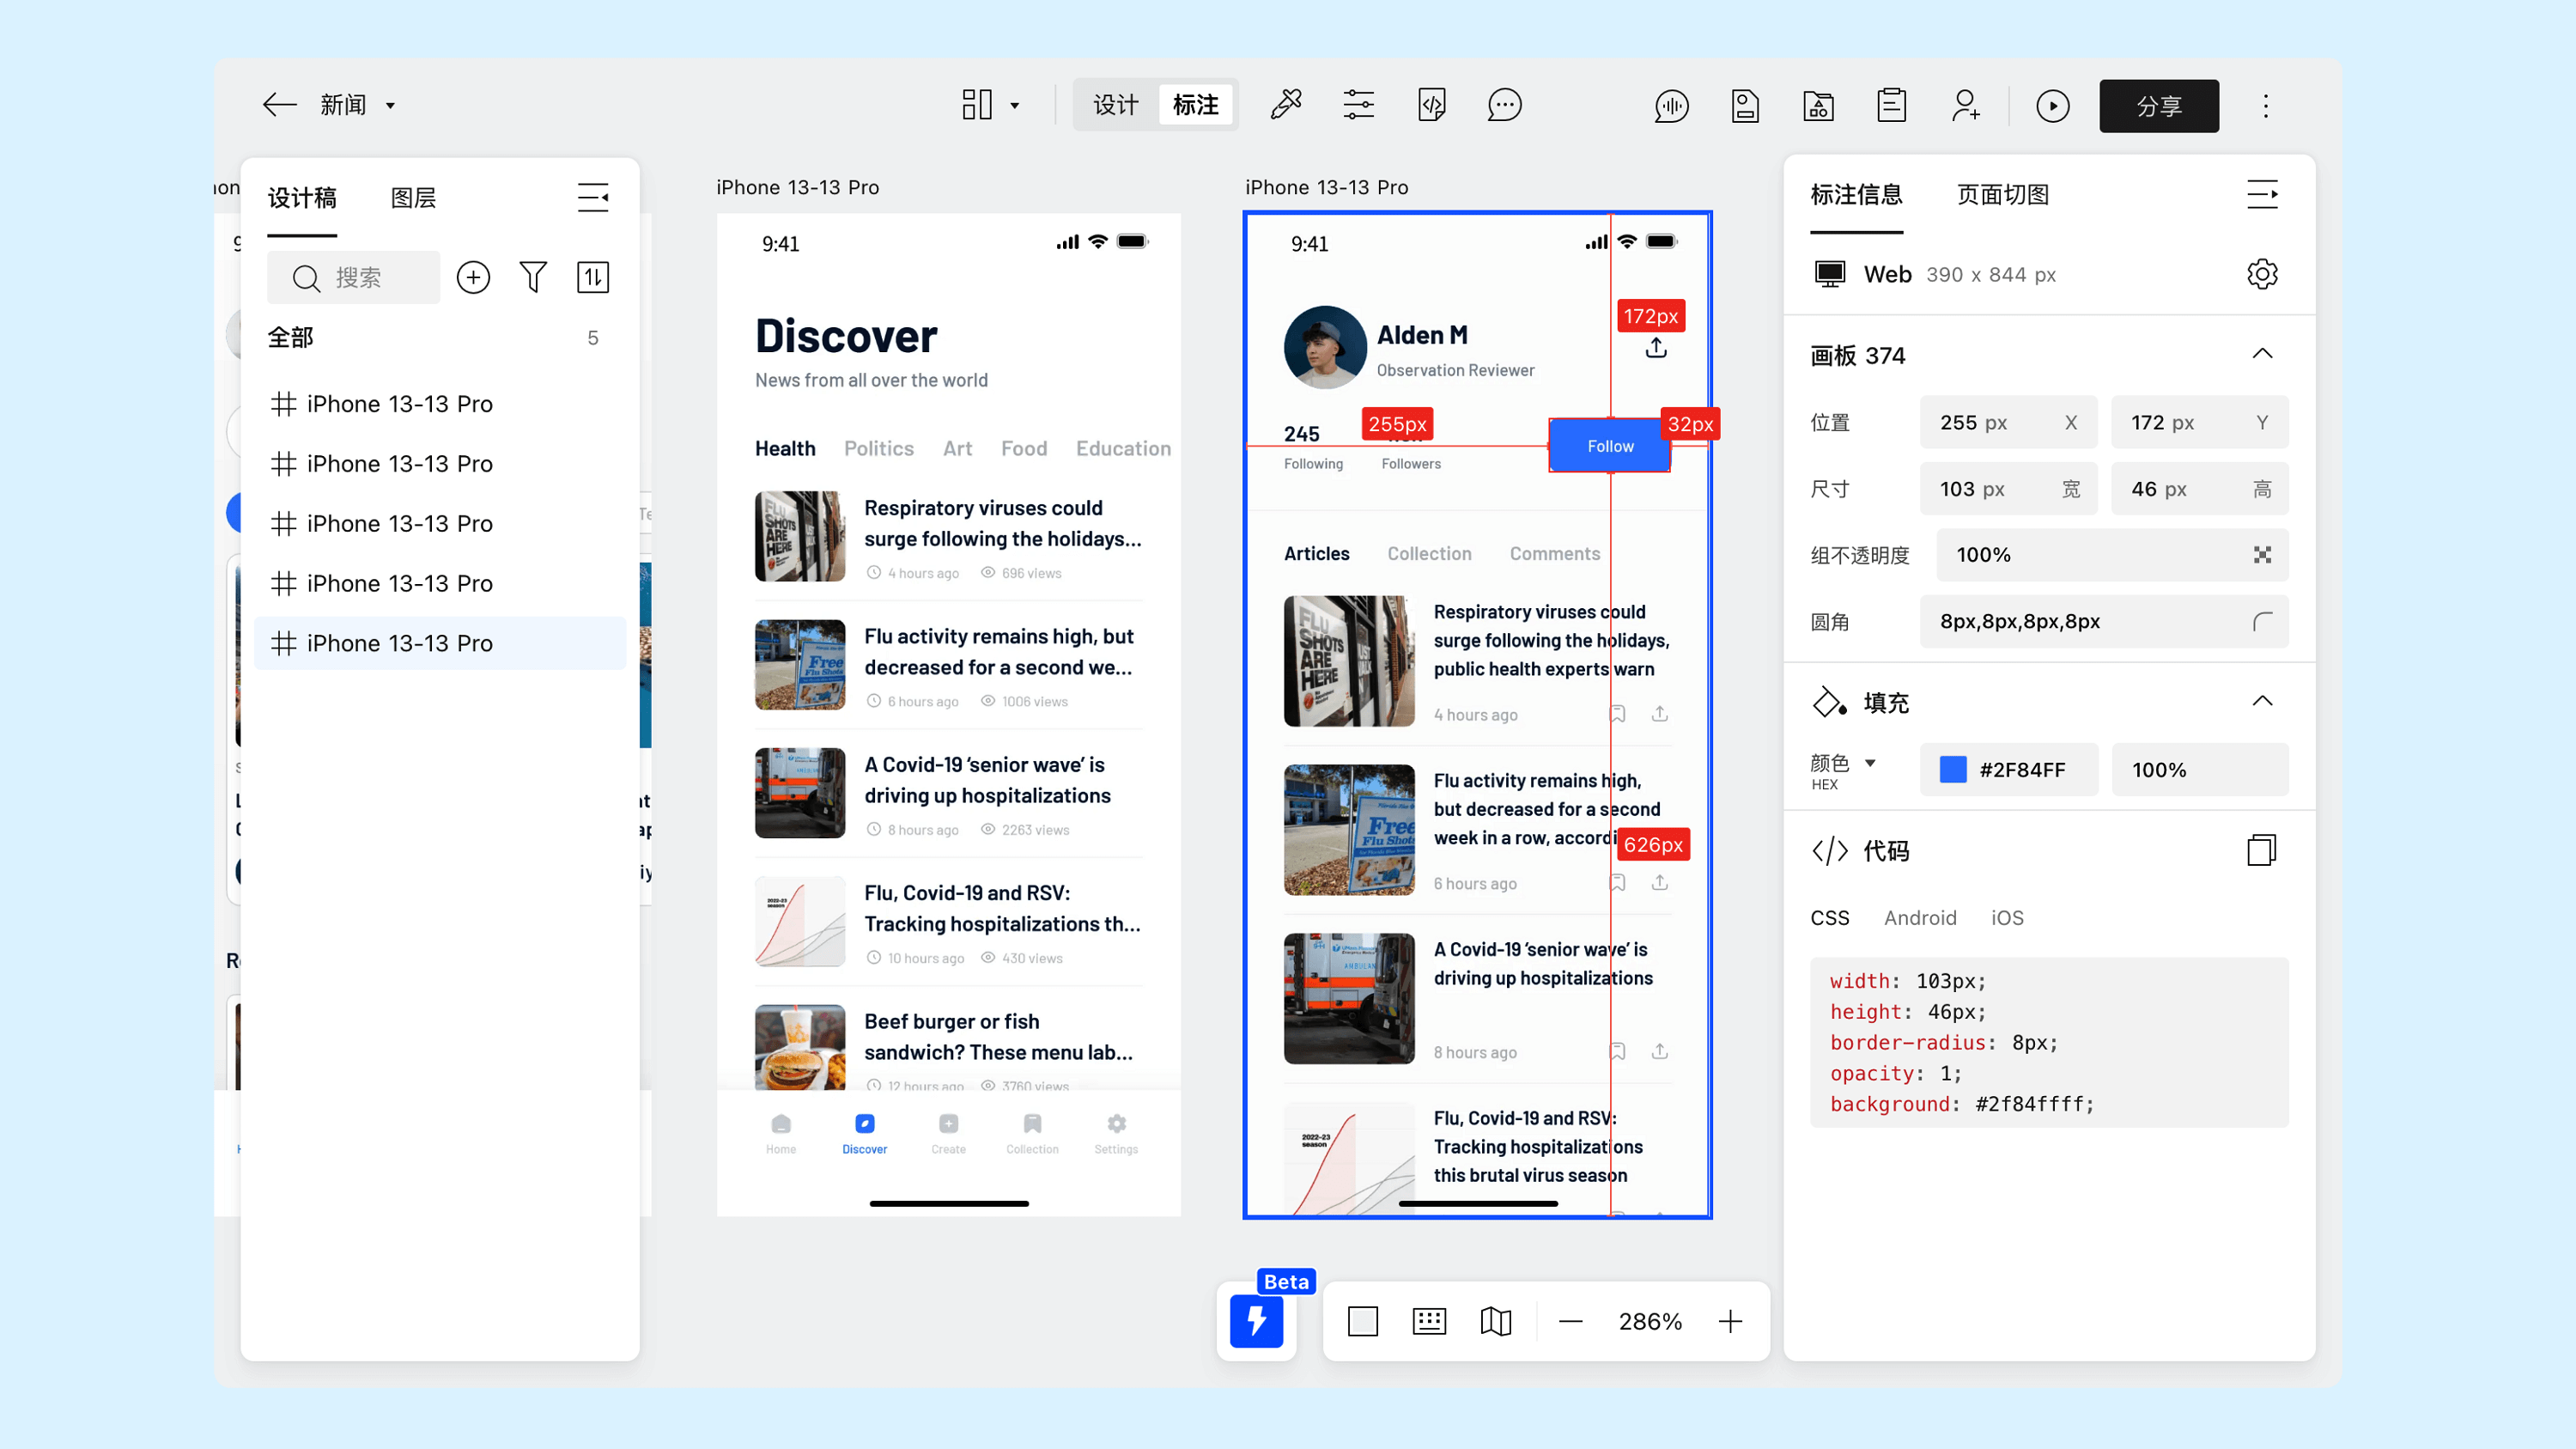
Task: Open the comments tool in the toolbar
Action: tap(1504, 104)
